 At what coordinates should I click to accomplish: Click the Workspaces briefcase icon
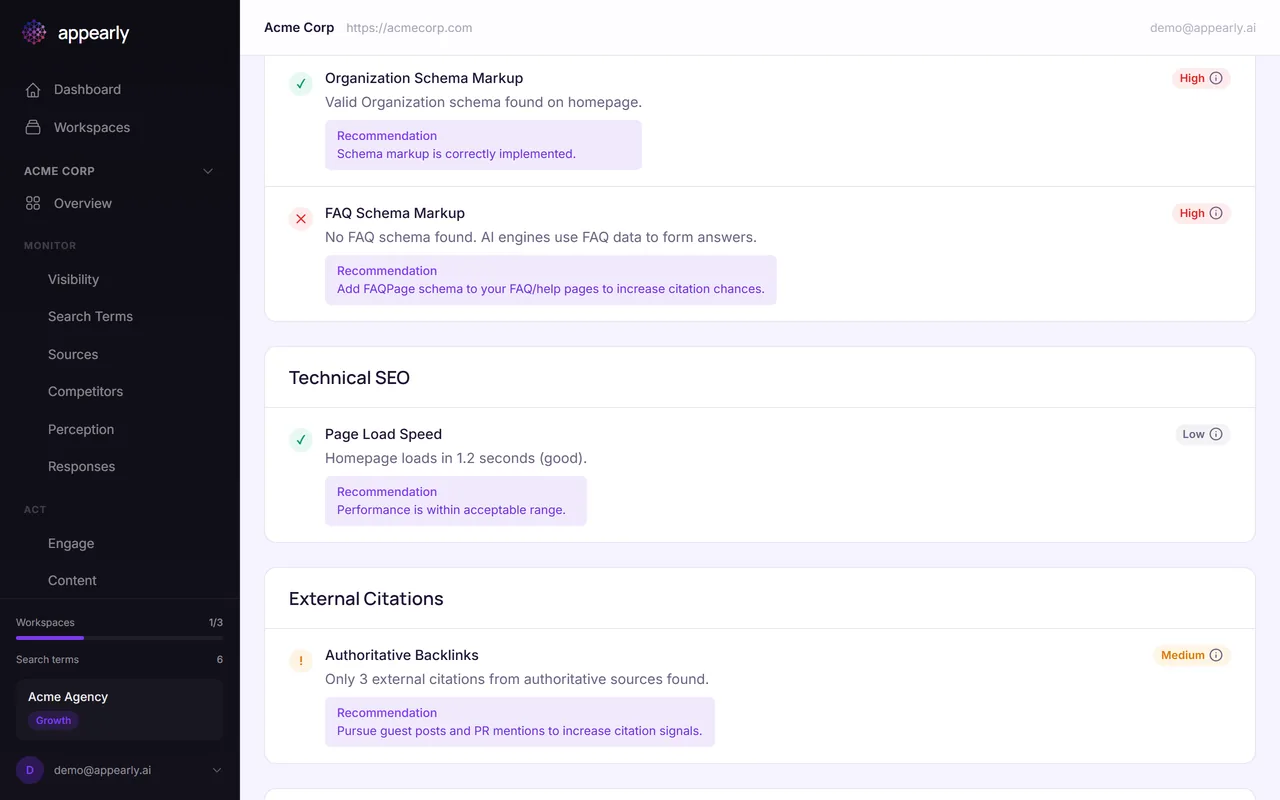click(33, 128)
